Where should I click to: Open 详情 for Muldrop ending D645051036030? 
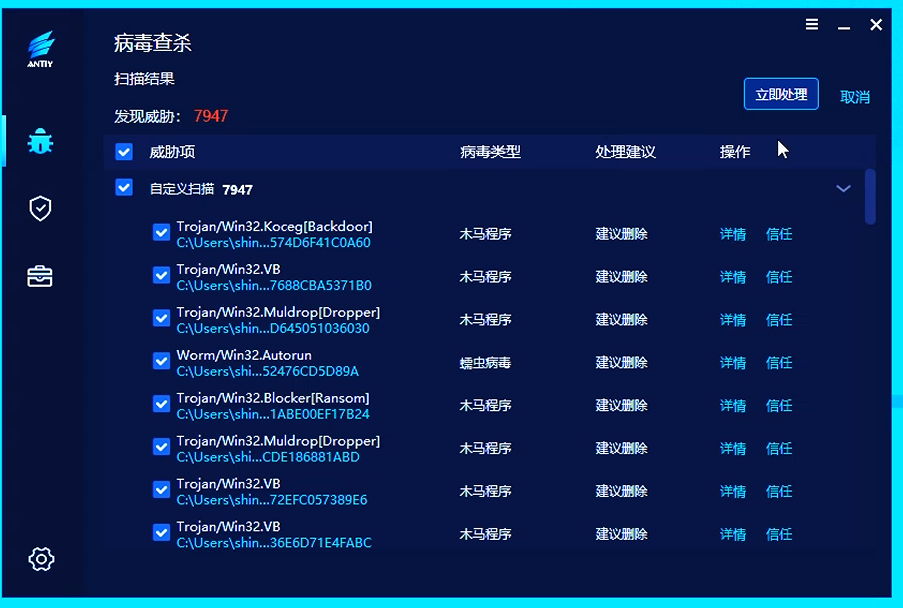[x=733, y=320]
